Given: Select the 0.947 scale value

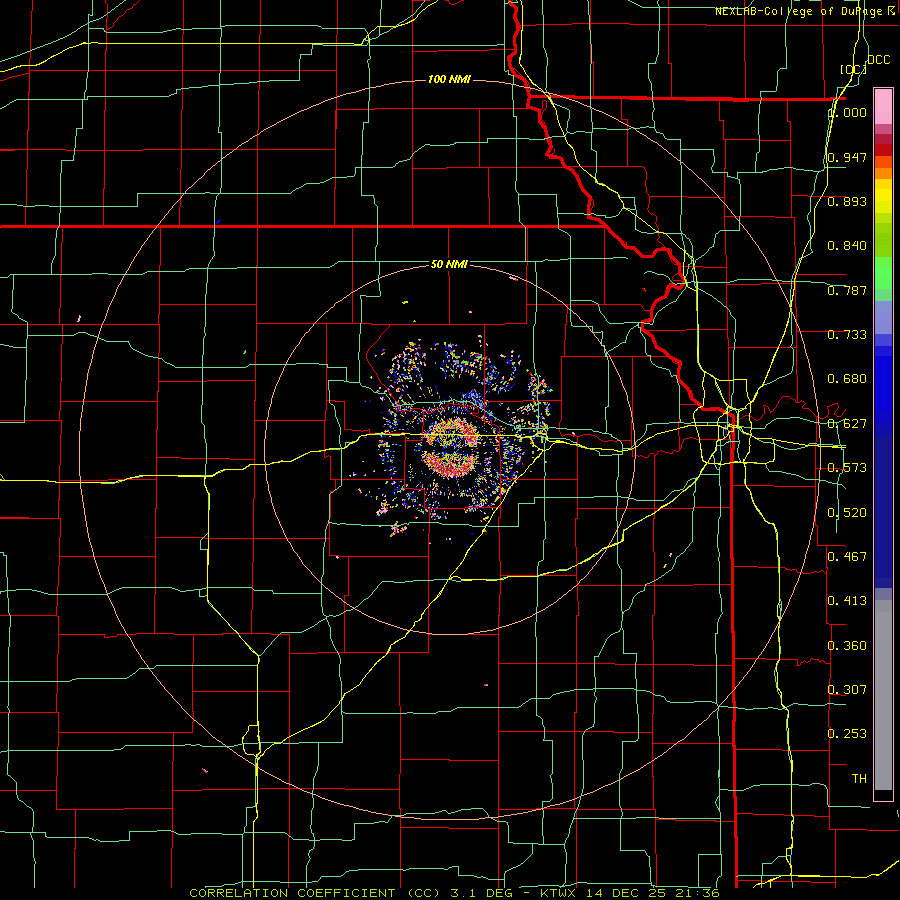Looking at the screenshot, I should [847, 157].
